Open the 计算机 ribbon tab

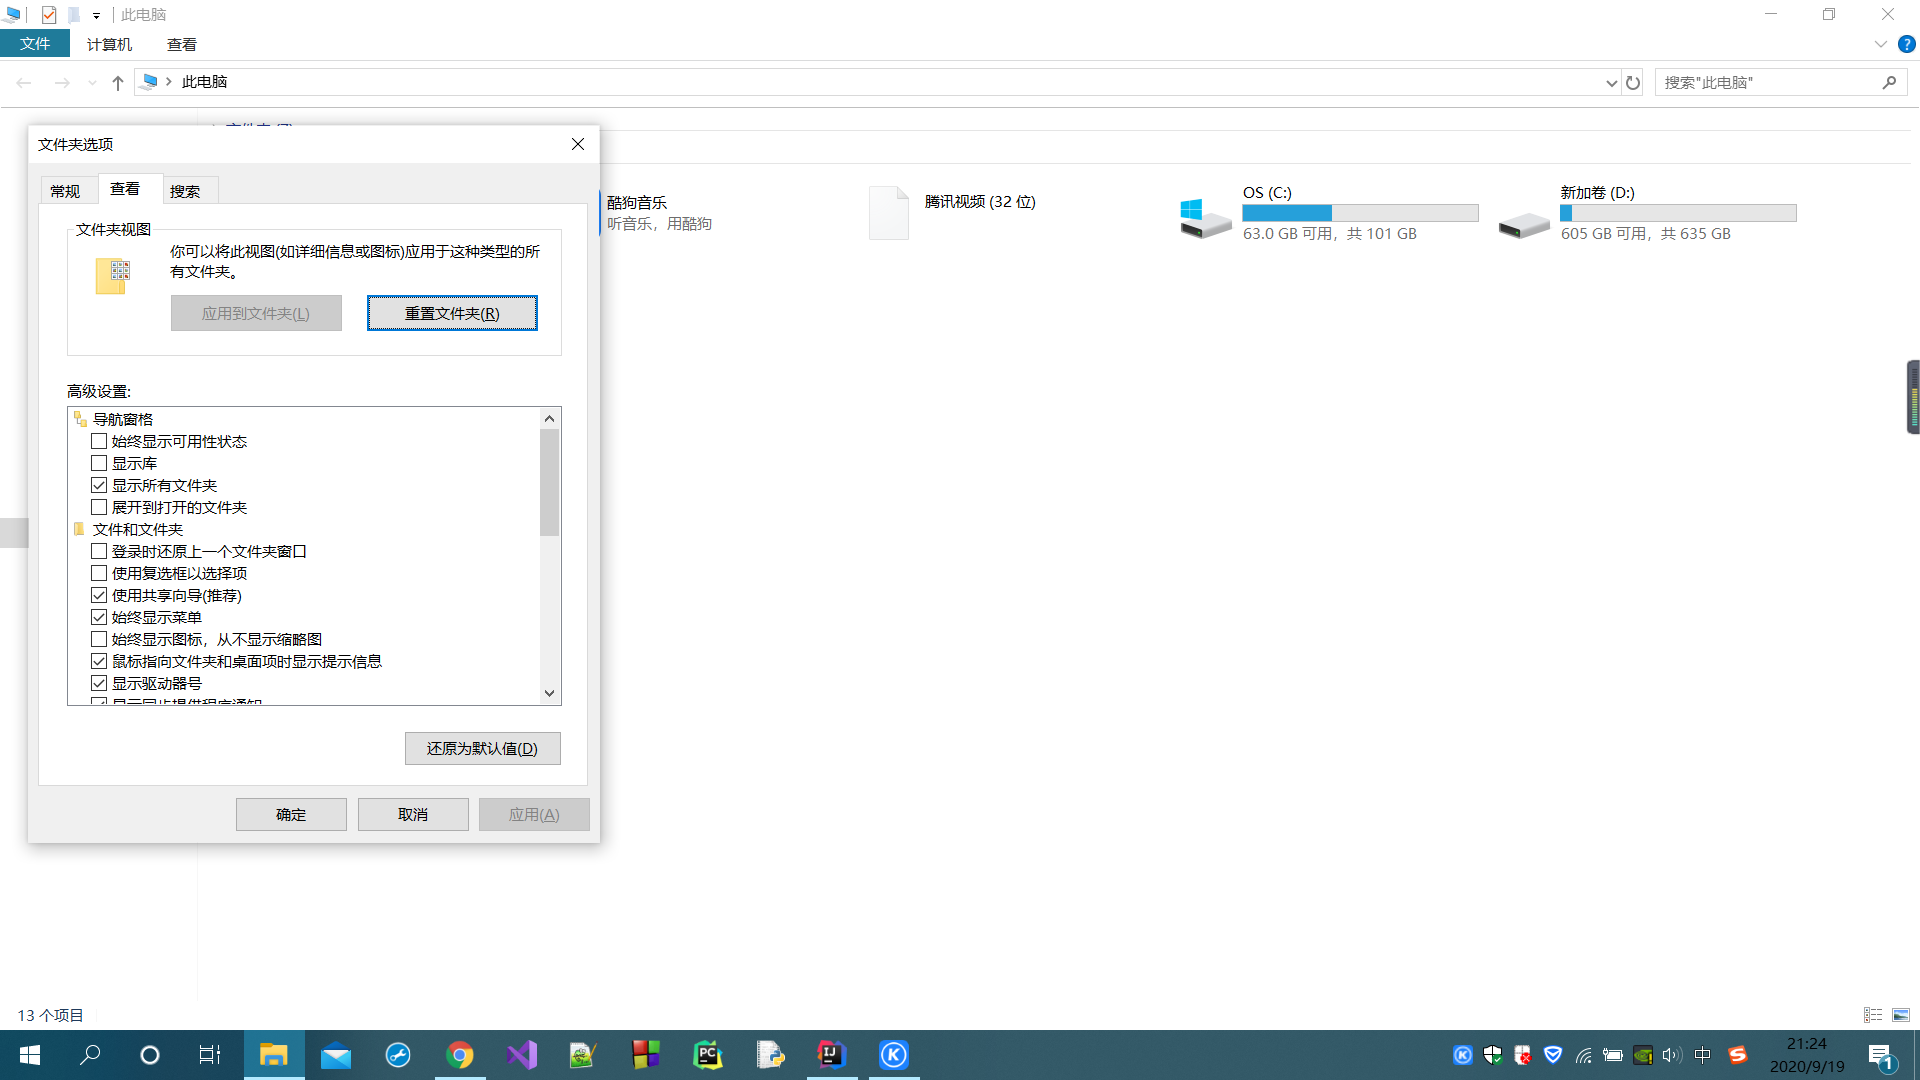coord(109,45)
